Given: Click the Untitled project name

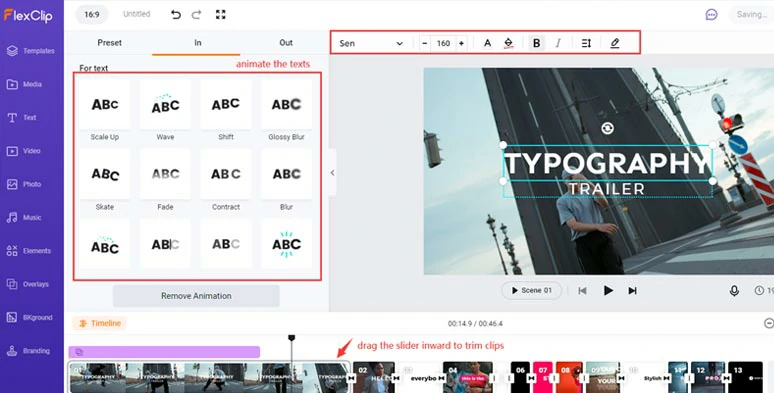Looking at the screenshot, I should (137, 14).
